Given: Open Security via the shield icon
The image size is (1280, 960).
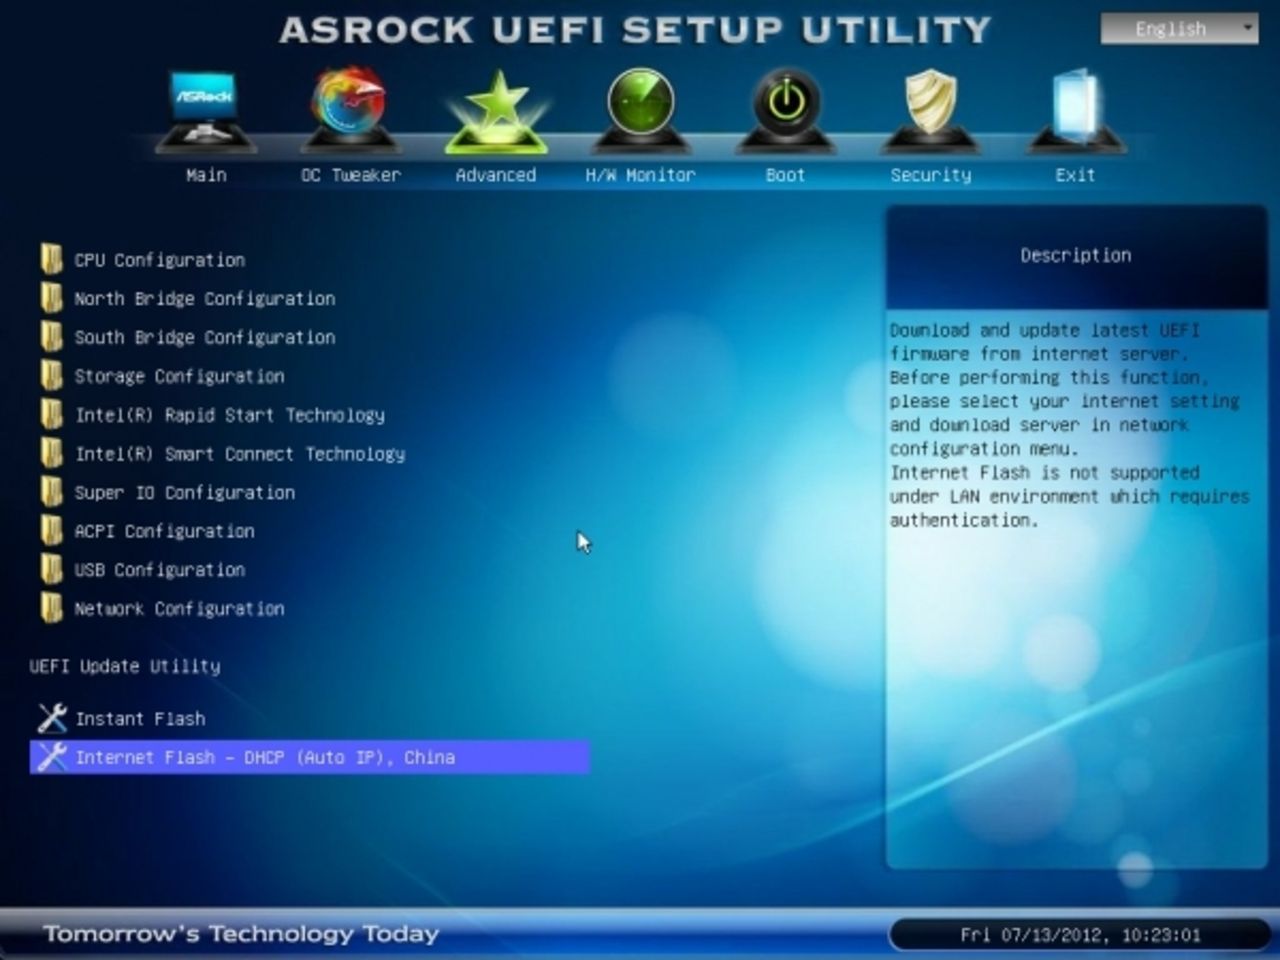Looking at the screenshot, I should 930,100.
